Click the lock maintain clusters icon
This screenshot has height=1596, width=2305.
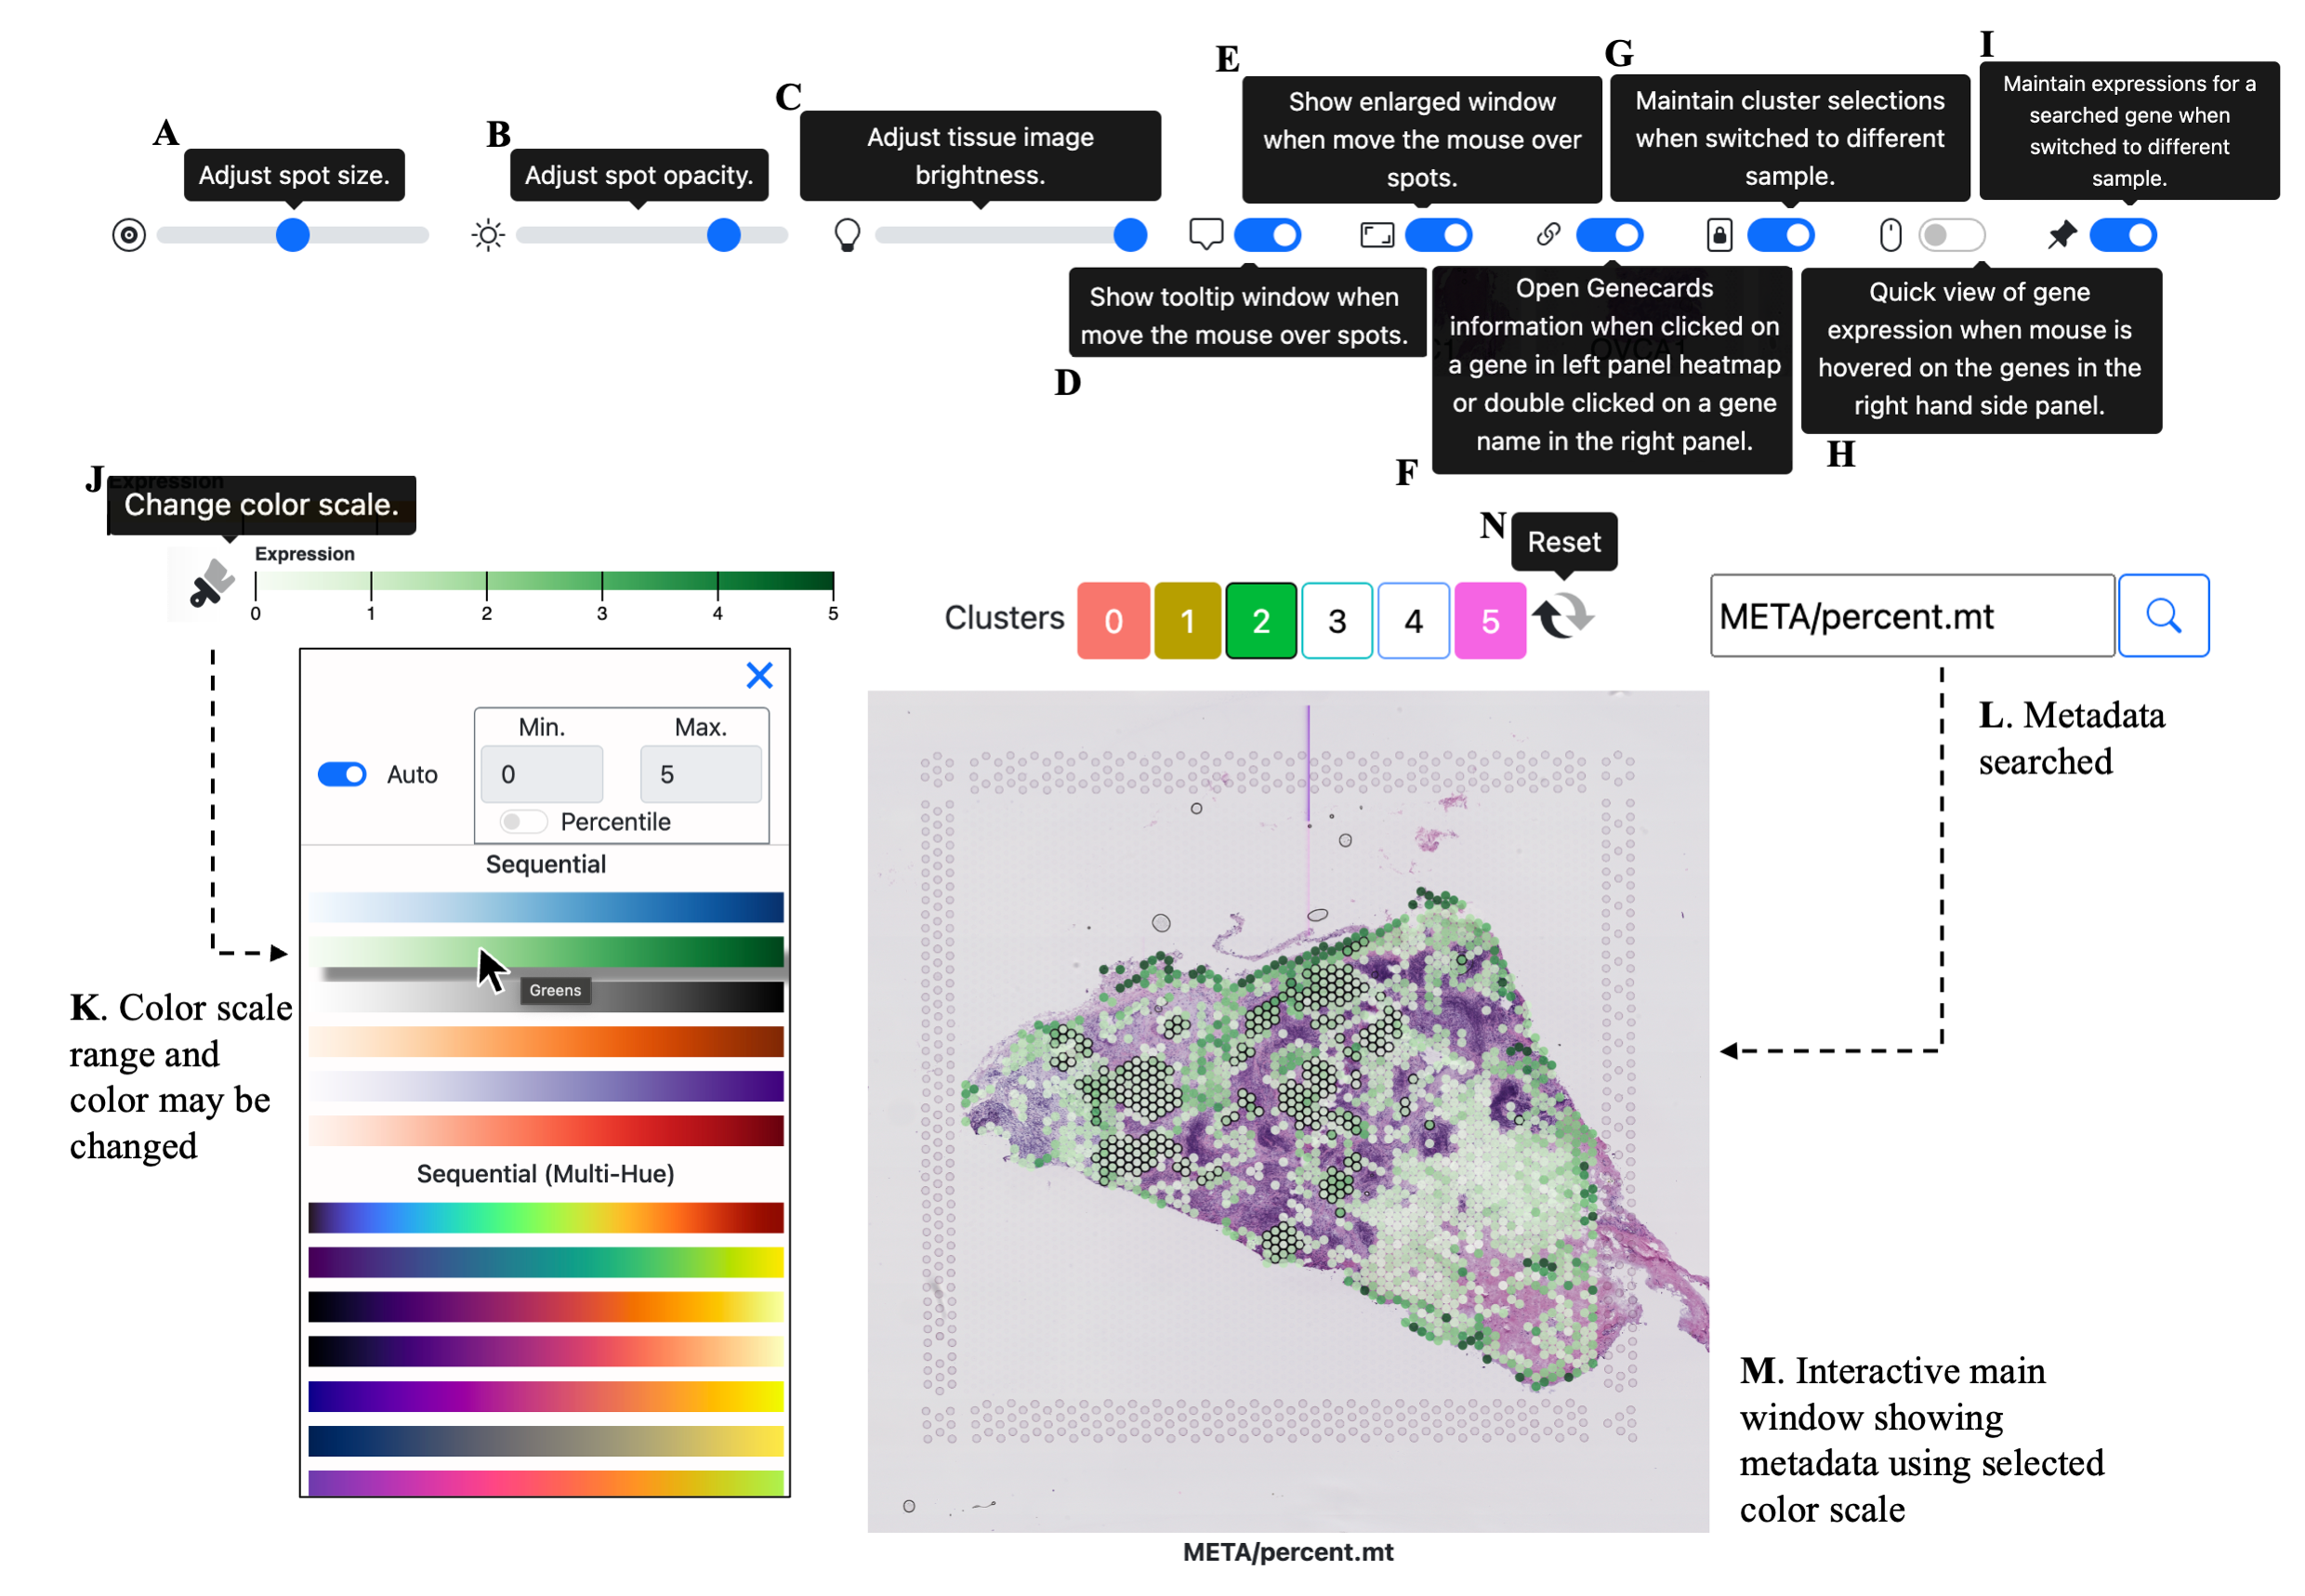coord(1719,236)
